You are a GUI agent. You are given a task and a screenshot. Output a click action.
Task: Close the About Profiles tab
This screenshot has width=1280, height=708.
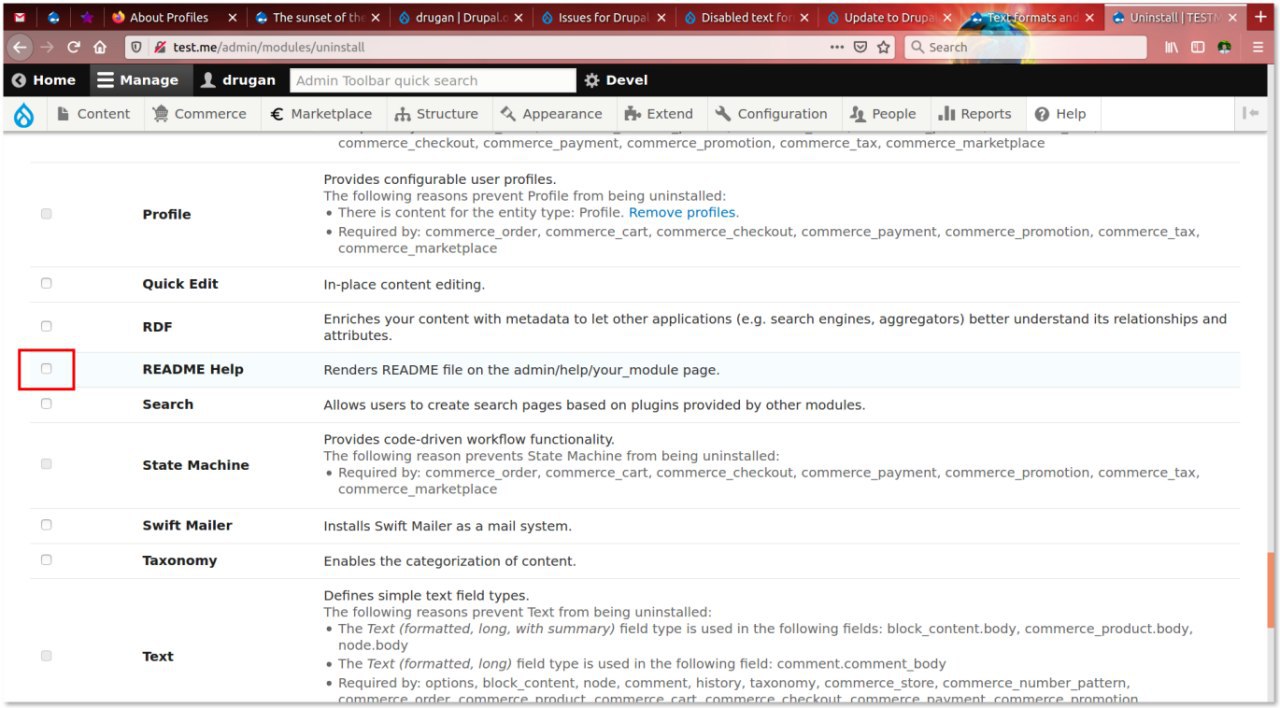pyautogui.click(x=232, y=18)
